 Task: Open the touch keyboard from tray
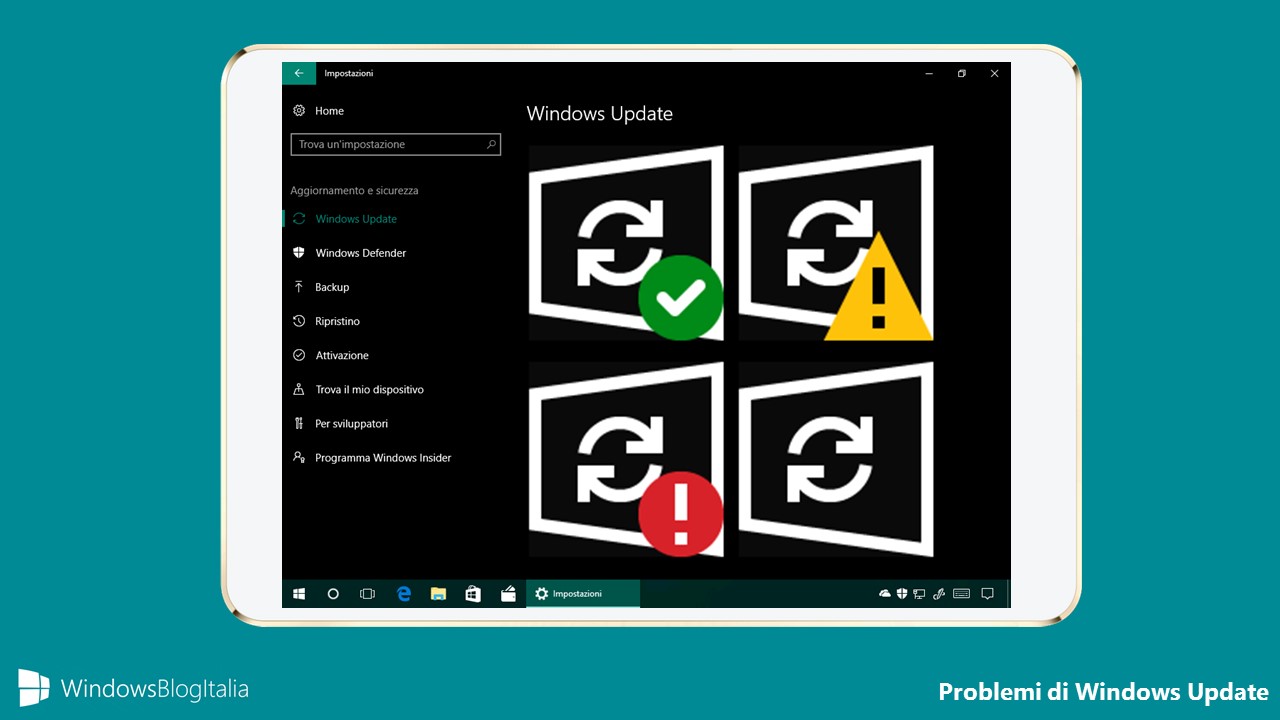(x=961, y=594)
